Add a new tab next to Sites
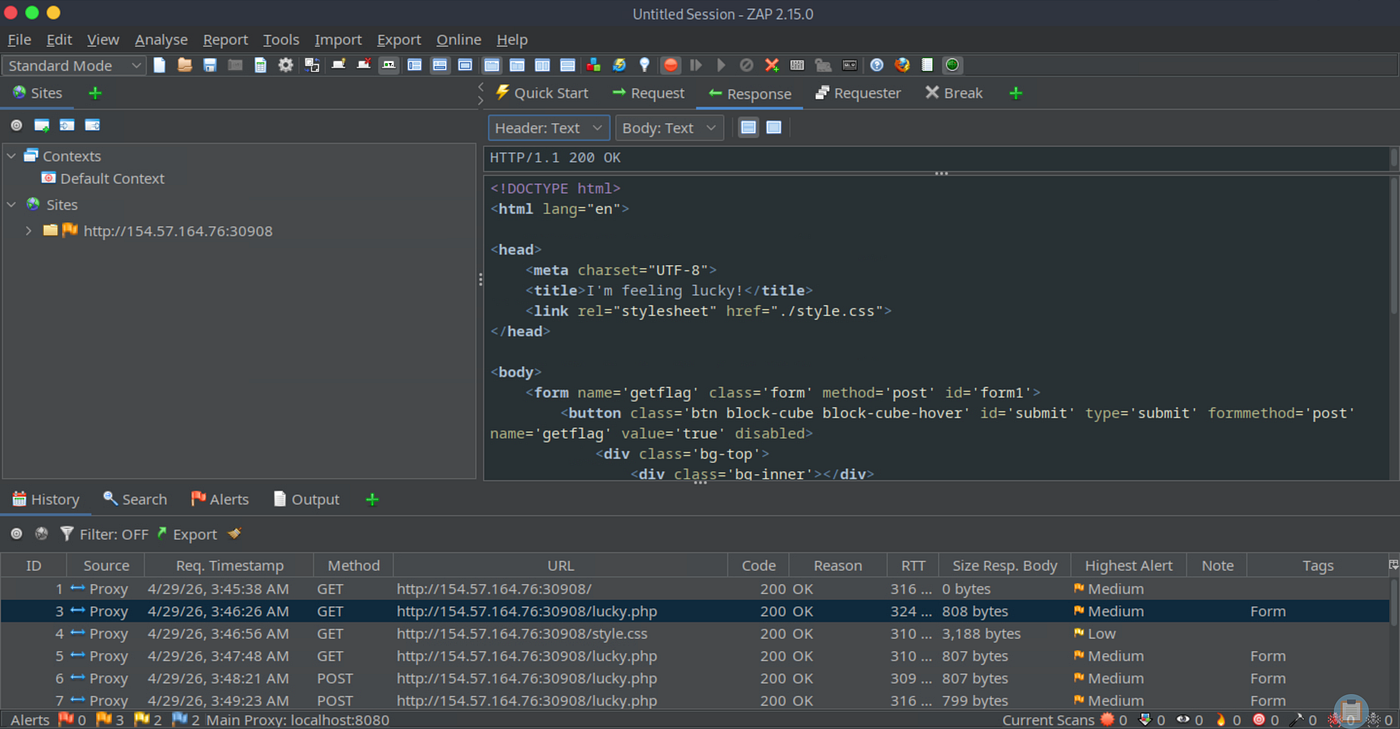The height and width of the screenshot is (729, 1400). pos(95,93)
